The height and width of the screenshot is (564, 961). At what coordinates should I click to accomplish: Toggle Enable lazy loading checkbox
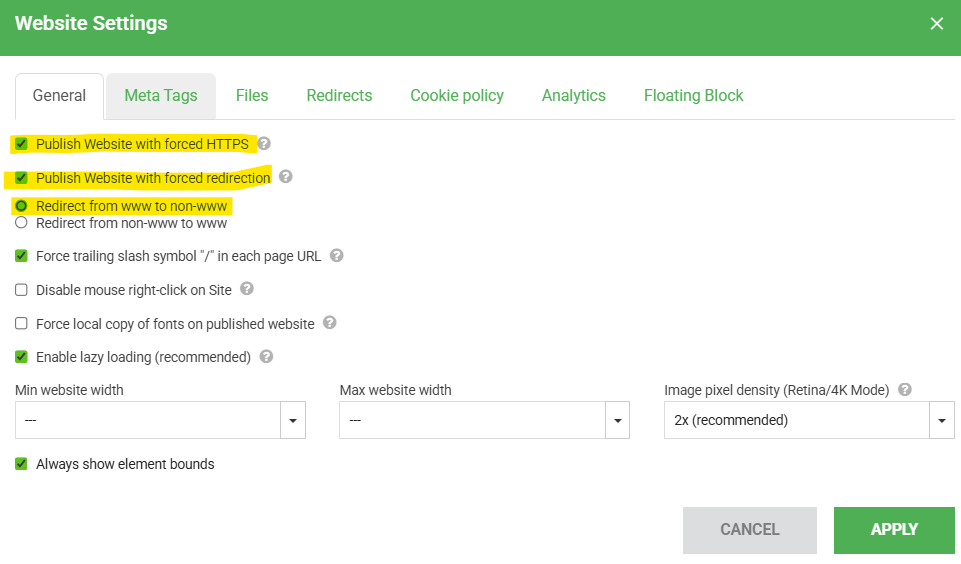click(x=21, y=357)
